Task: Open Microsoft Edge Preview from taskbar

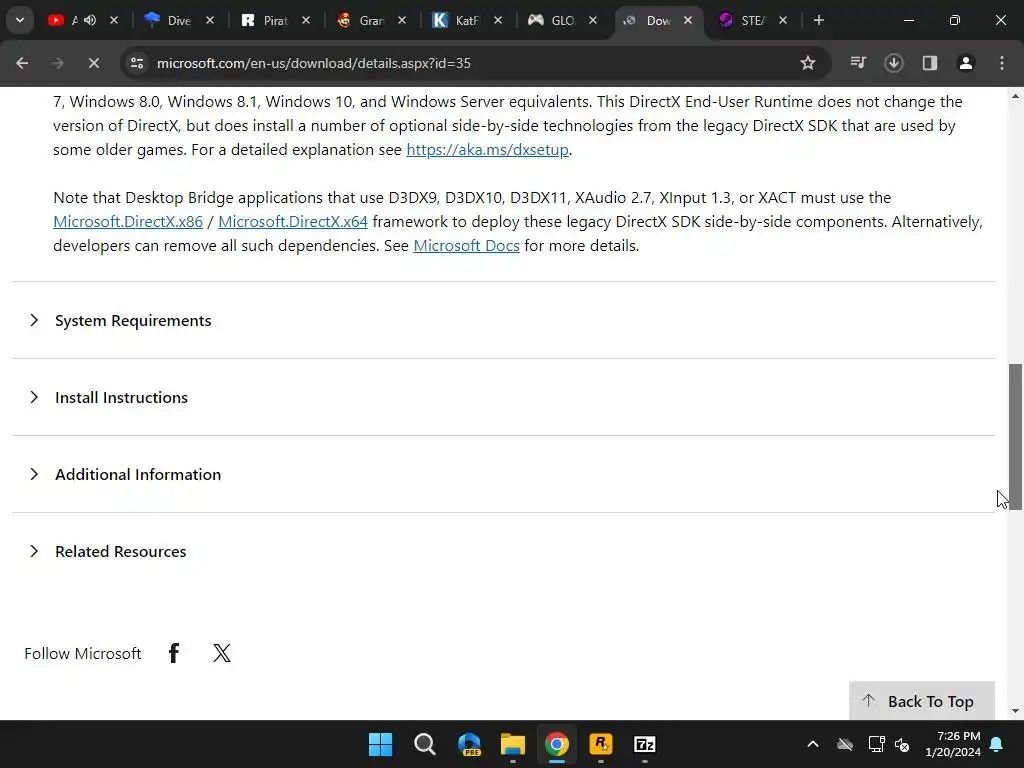Action: coord(469,744)
